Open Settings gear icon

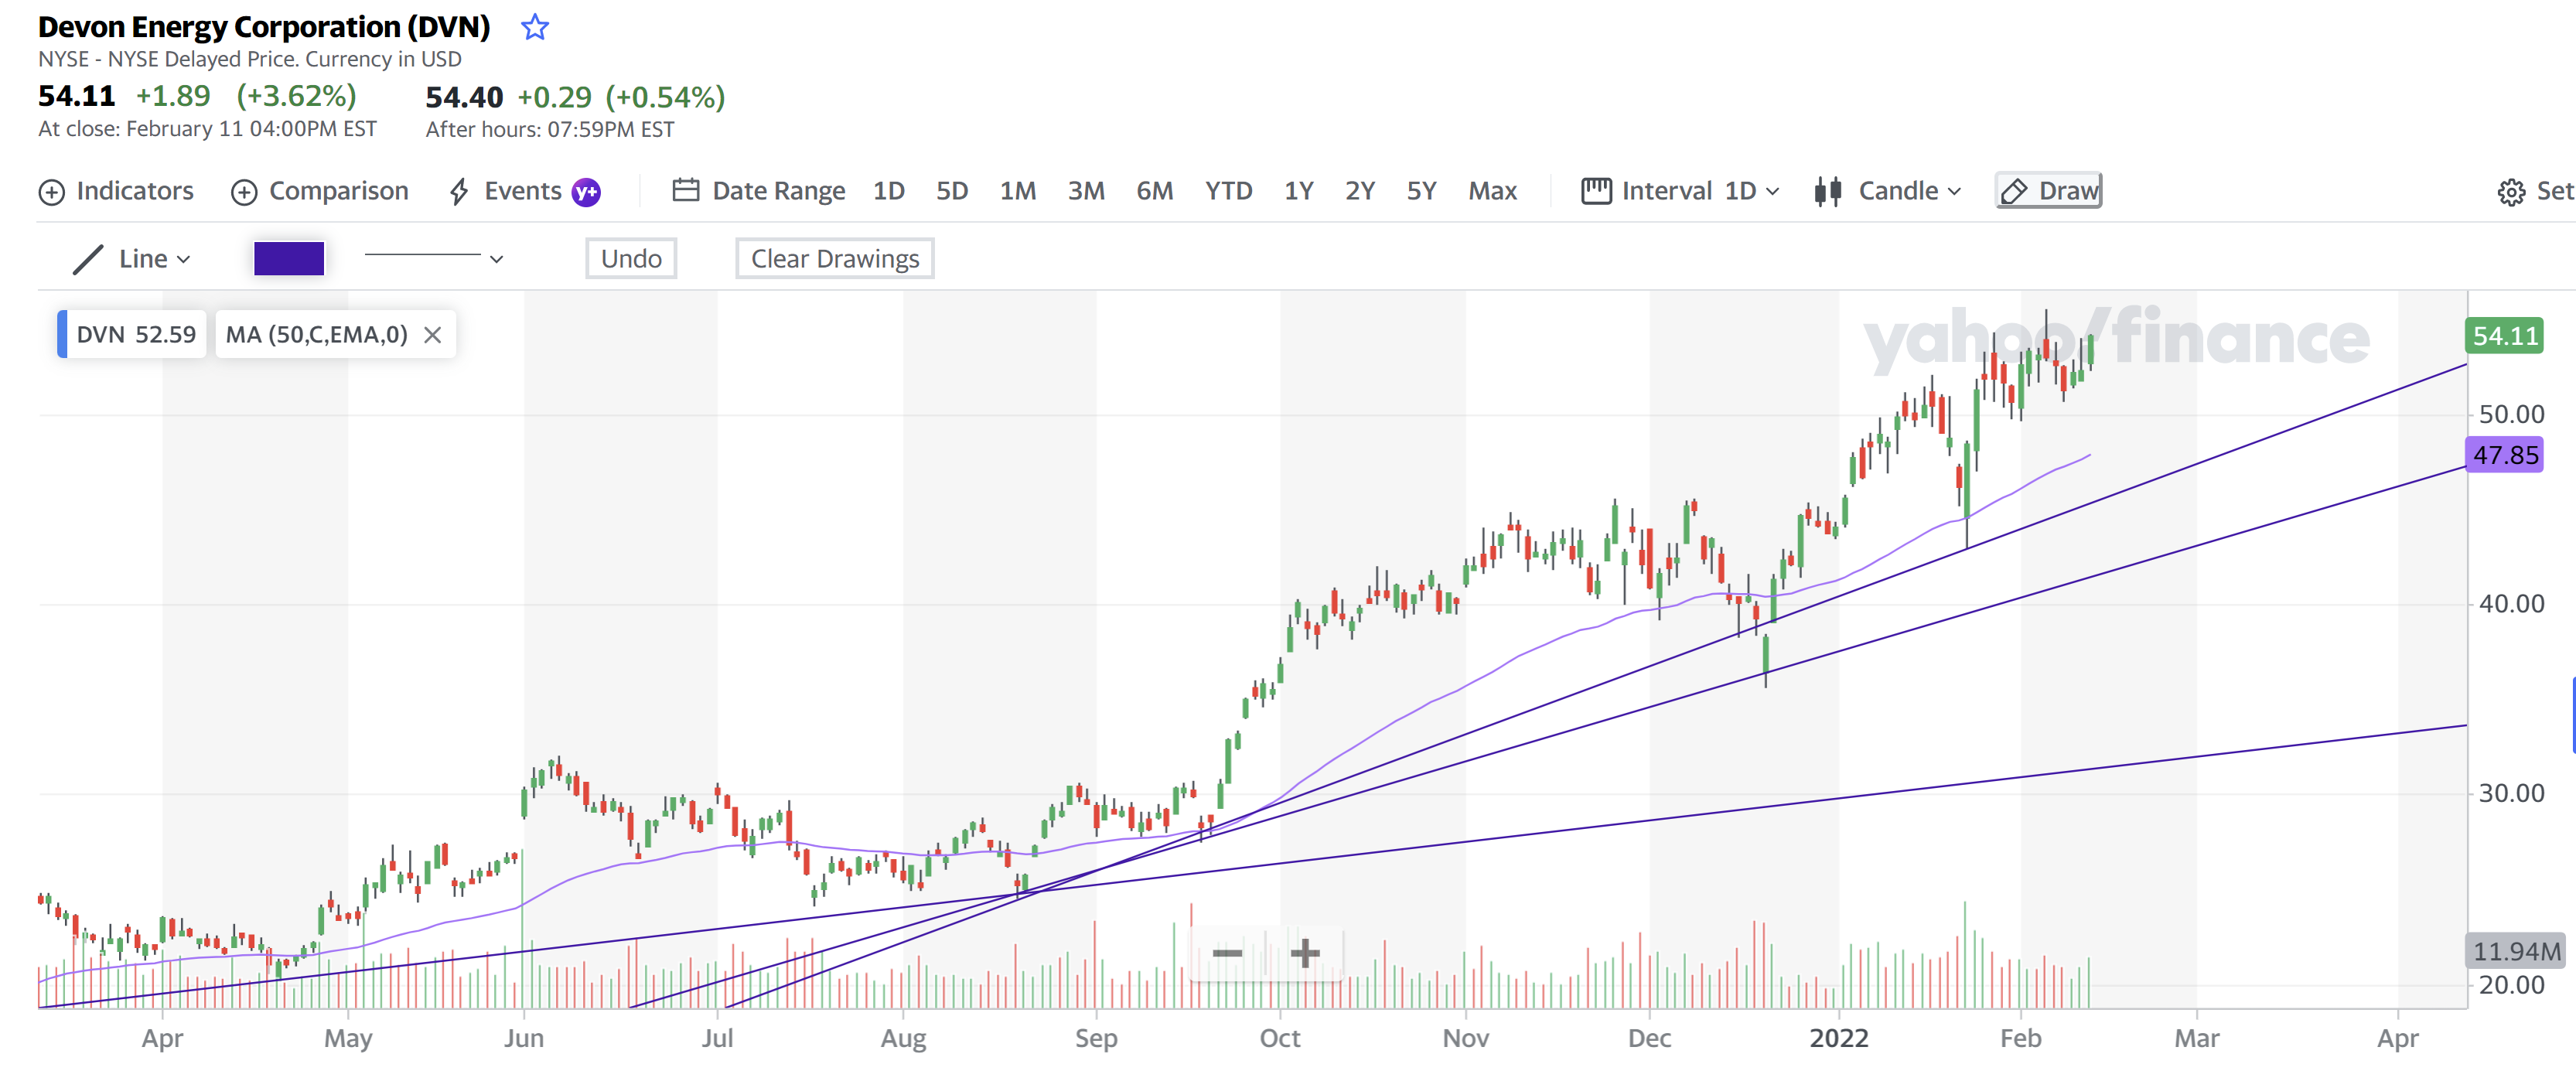(2510, 192)
